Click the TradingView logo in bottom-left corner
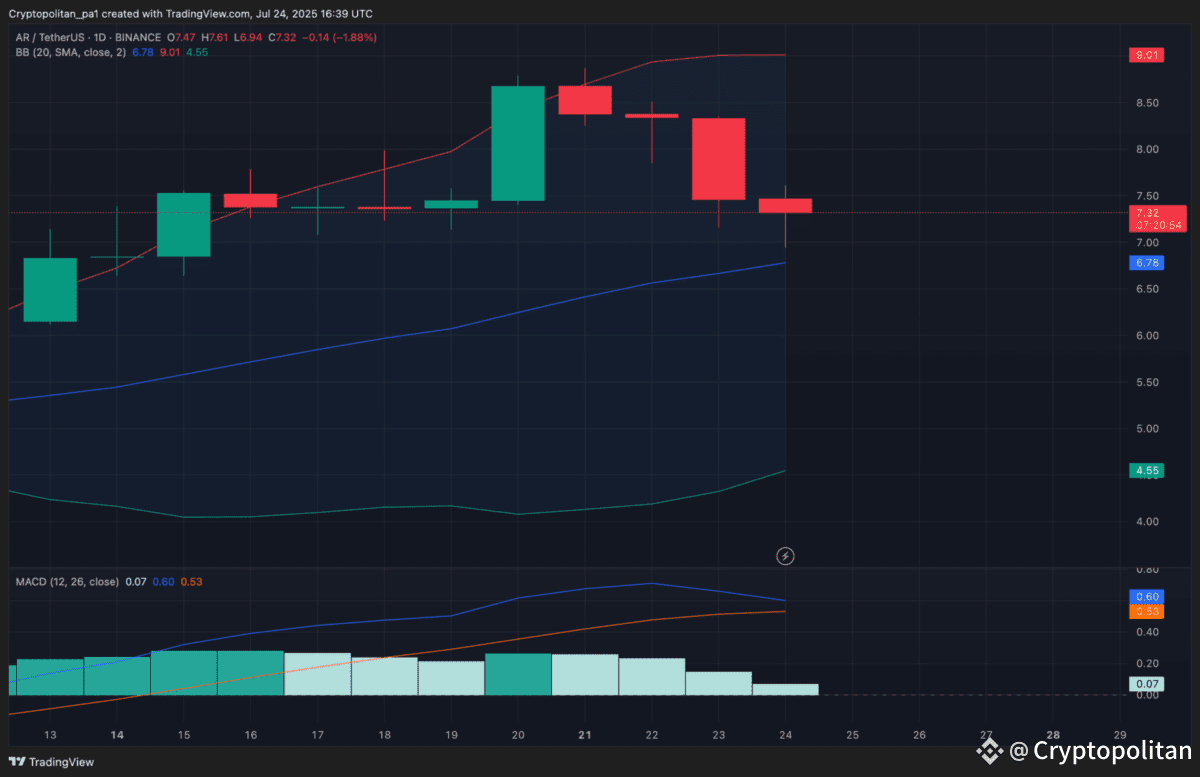 pyautogui.click(x=18, y=762)
